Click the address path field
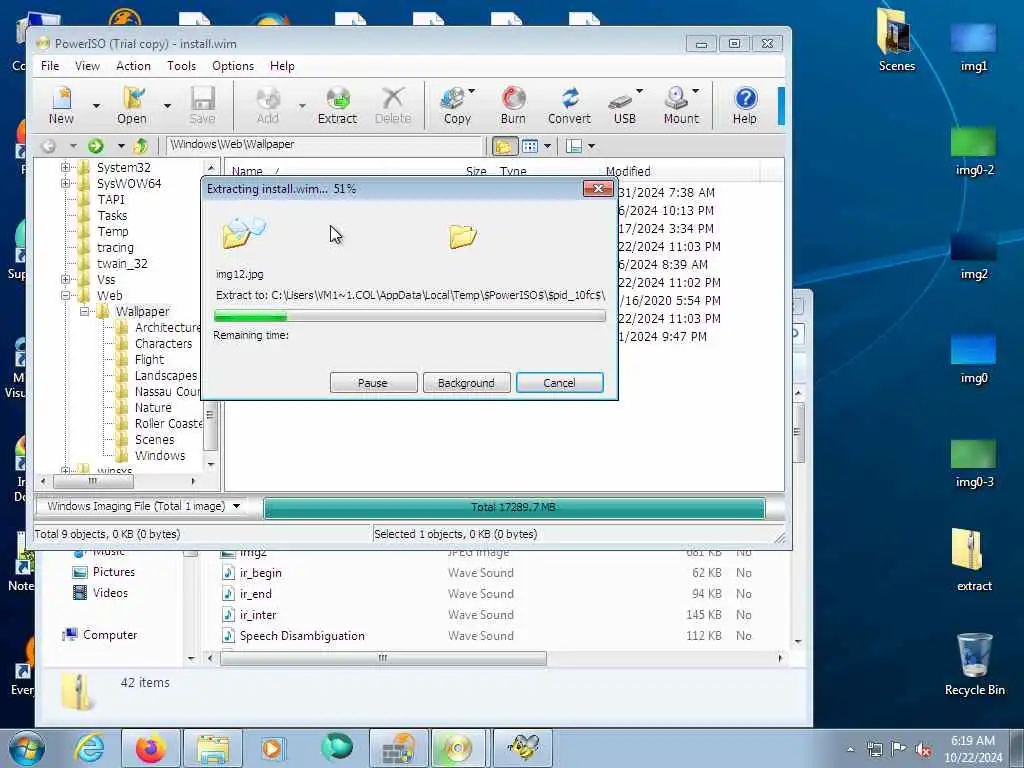Viewport: 1024px width, 768px height. pos(324,144)
